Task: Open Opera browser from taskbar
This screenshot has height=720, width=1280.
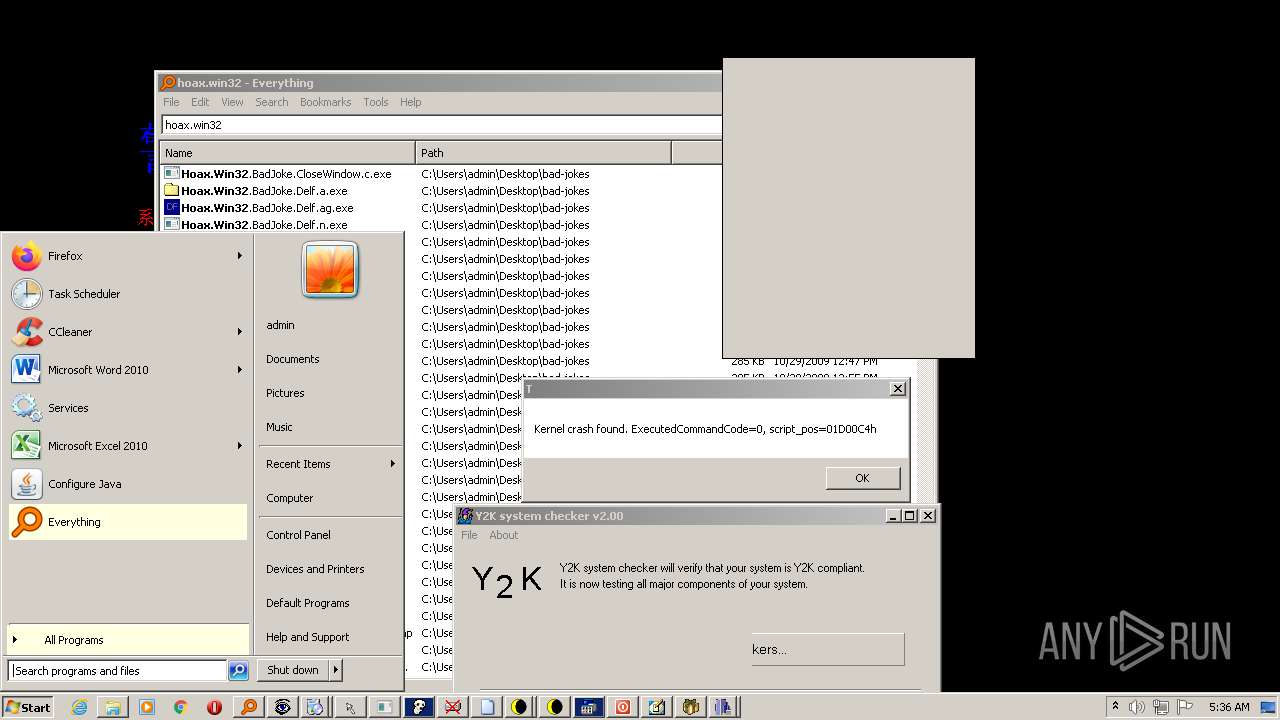Action: [x=214, y=707]
